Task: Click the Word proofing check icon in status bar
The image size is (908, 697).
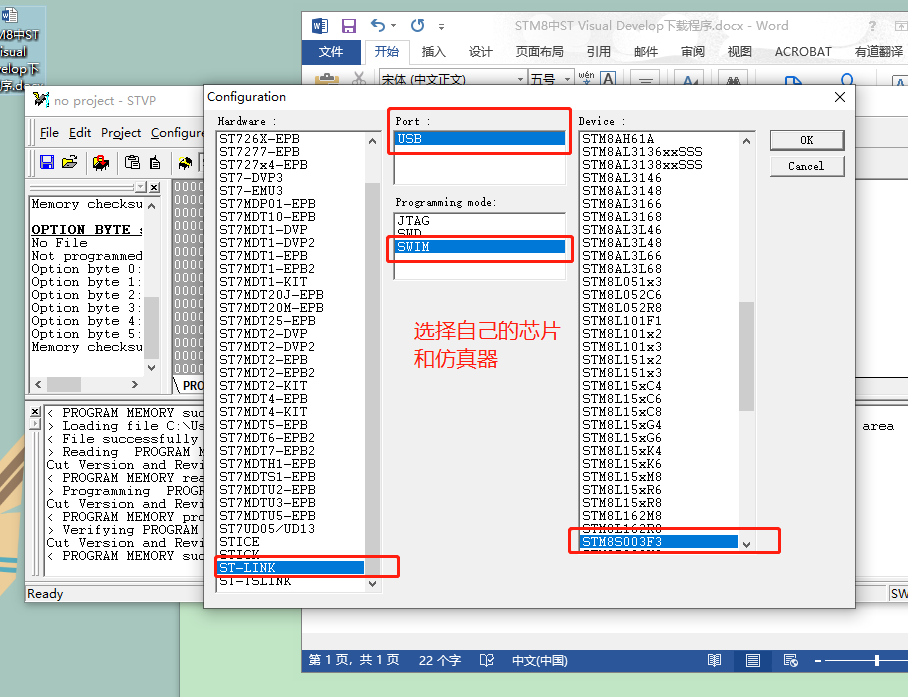Action: pyautogui.click(x=487, y=661)
